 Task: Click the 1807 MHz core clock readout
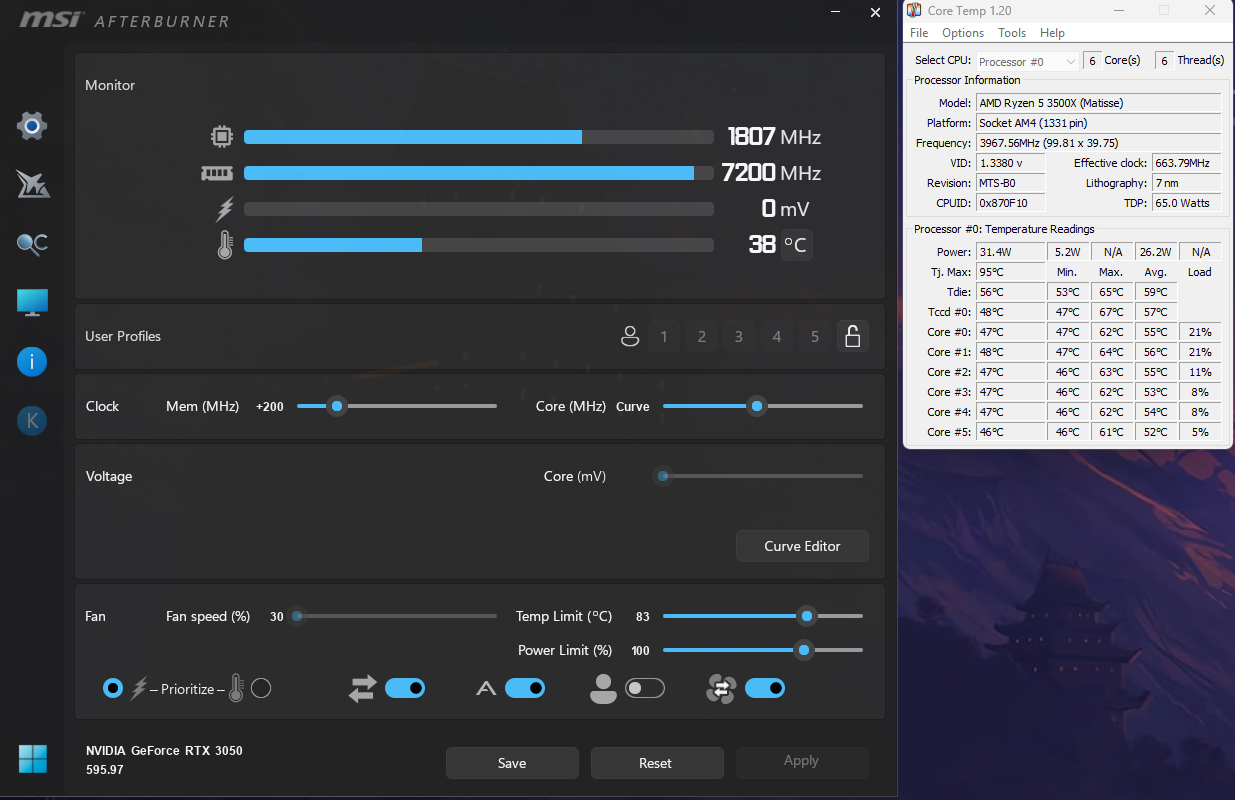[x=774, y=137]
